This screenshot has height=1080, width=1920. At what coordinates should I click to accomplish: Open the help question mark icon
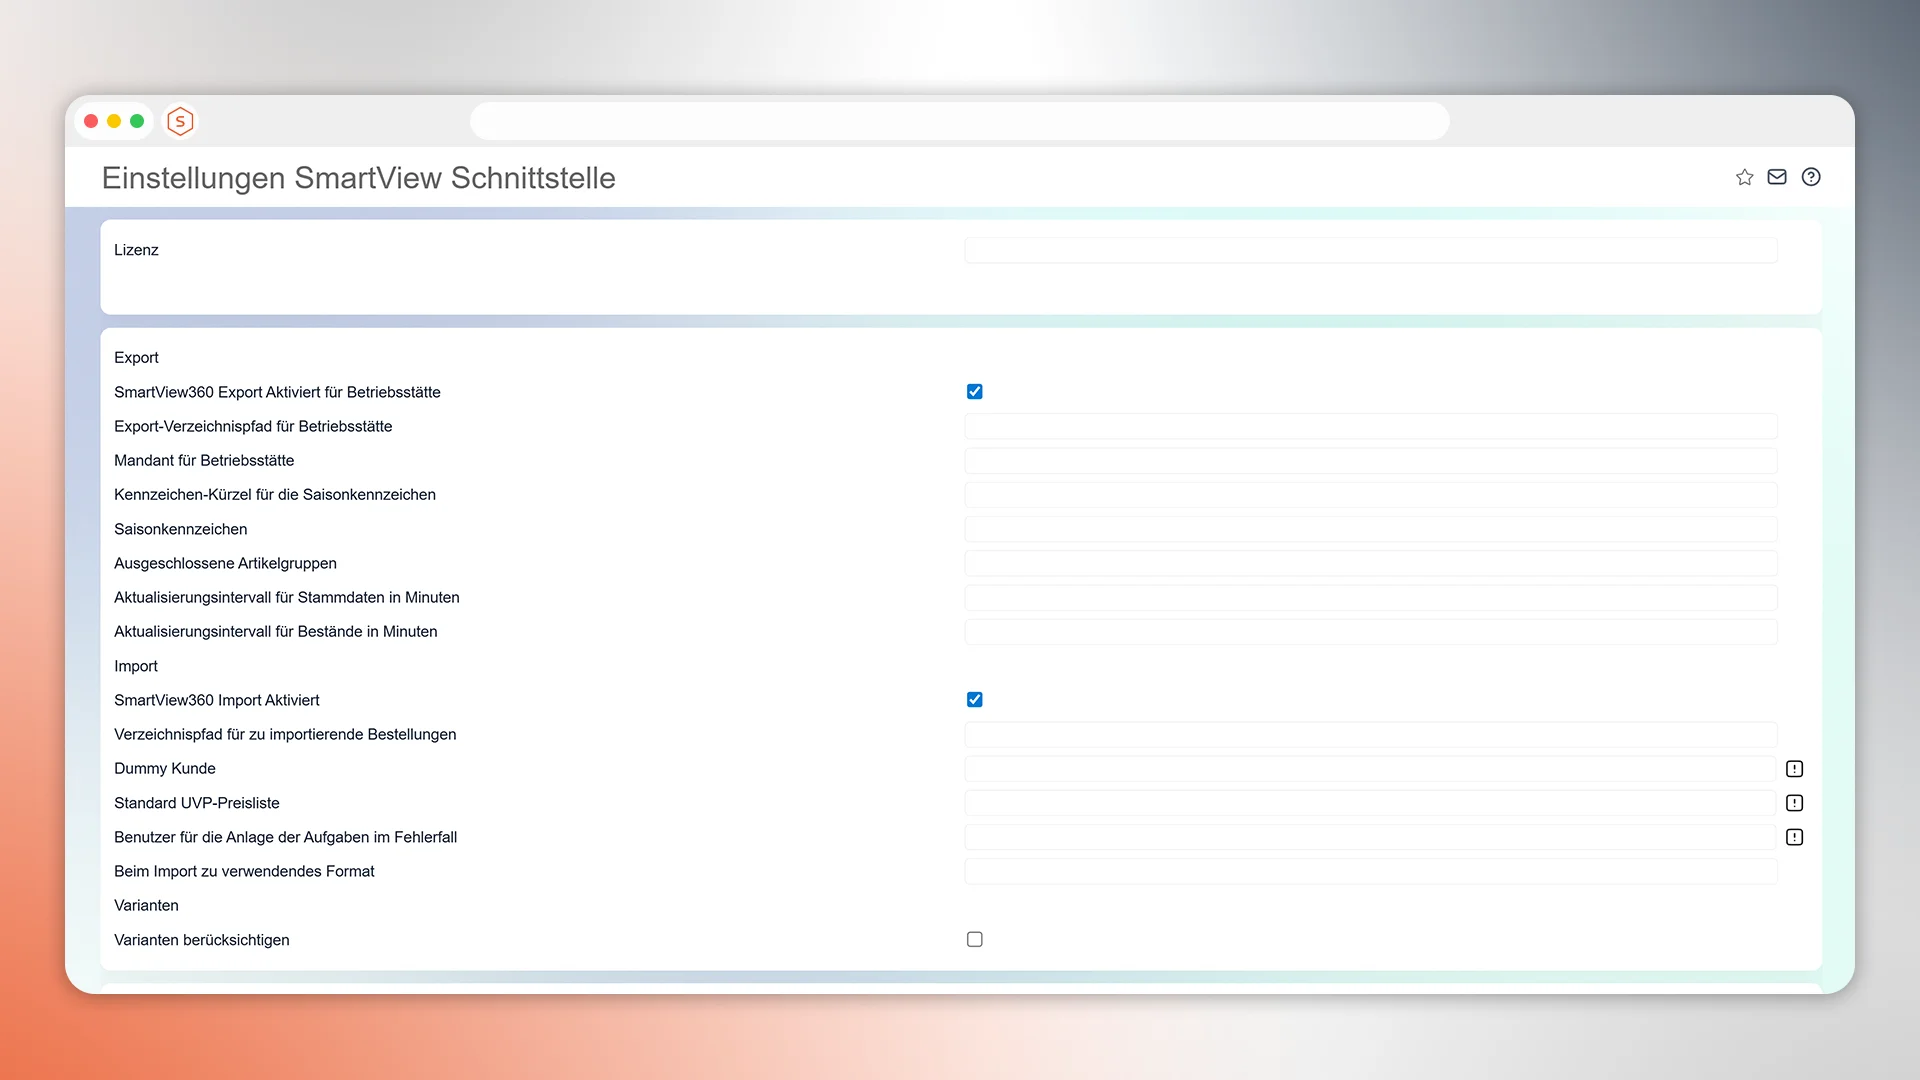1812,177
